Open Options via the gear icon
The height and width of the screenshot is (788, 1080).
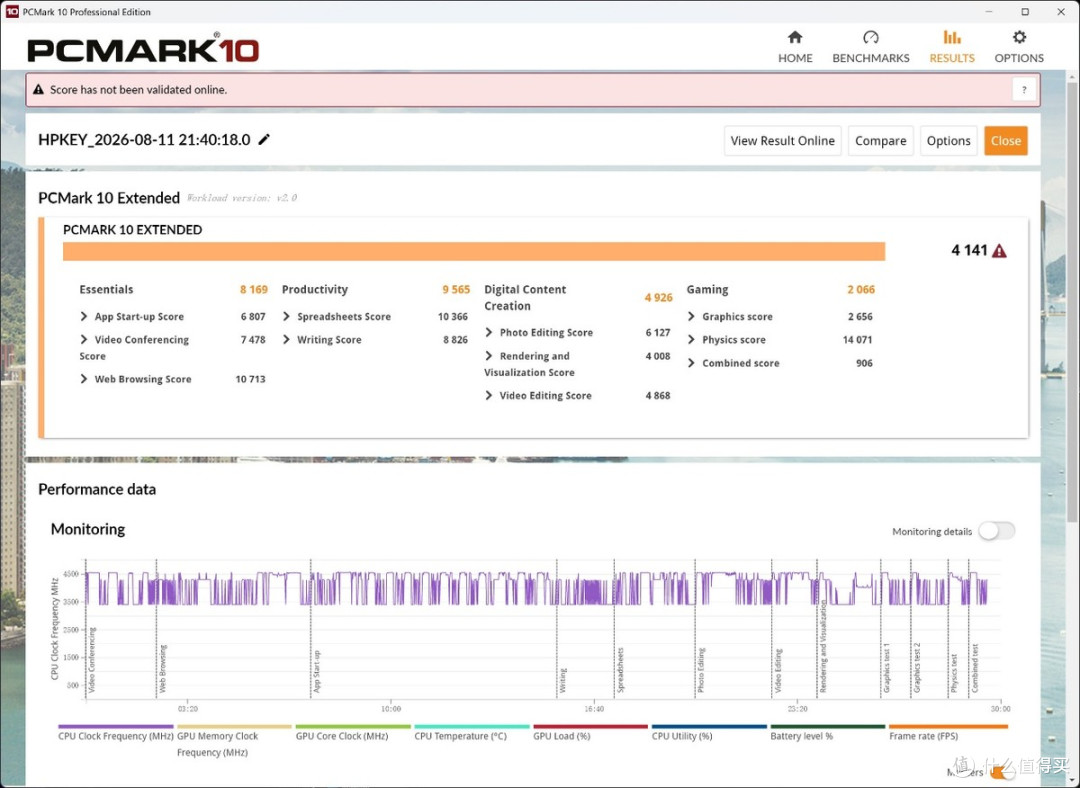[1019, 37]
